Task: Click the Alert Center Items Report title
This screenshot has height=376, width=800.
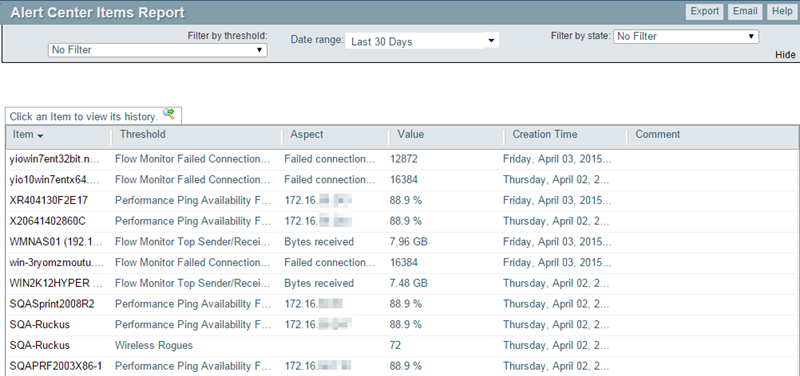Action: (97, 13)
